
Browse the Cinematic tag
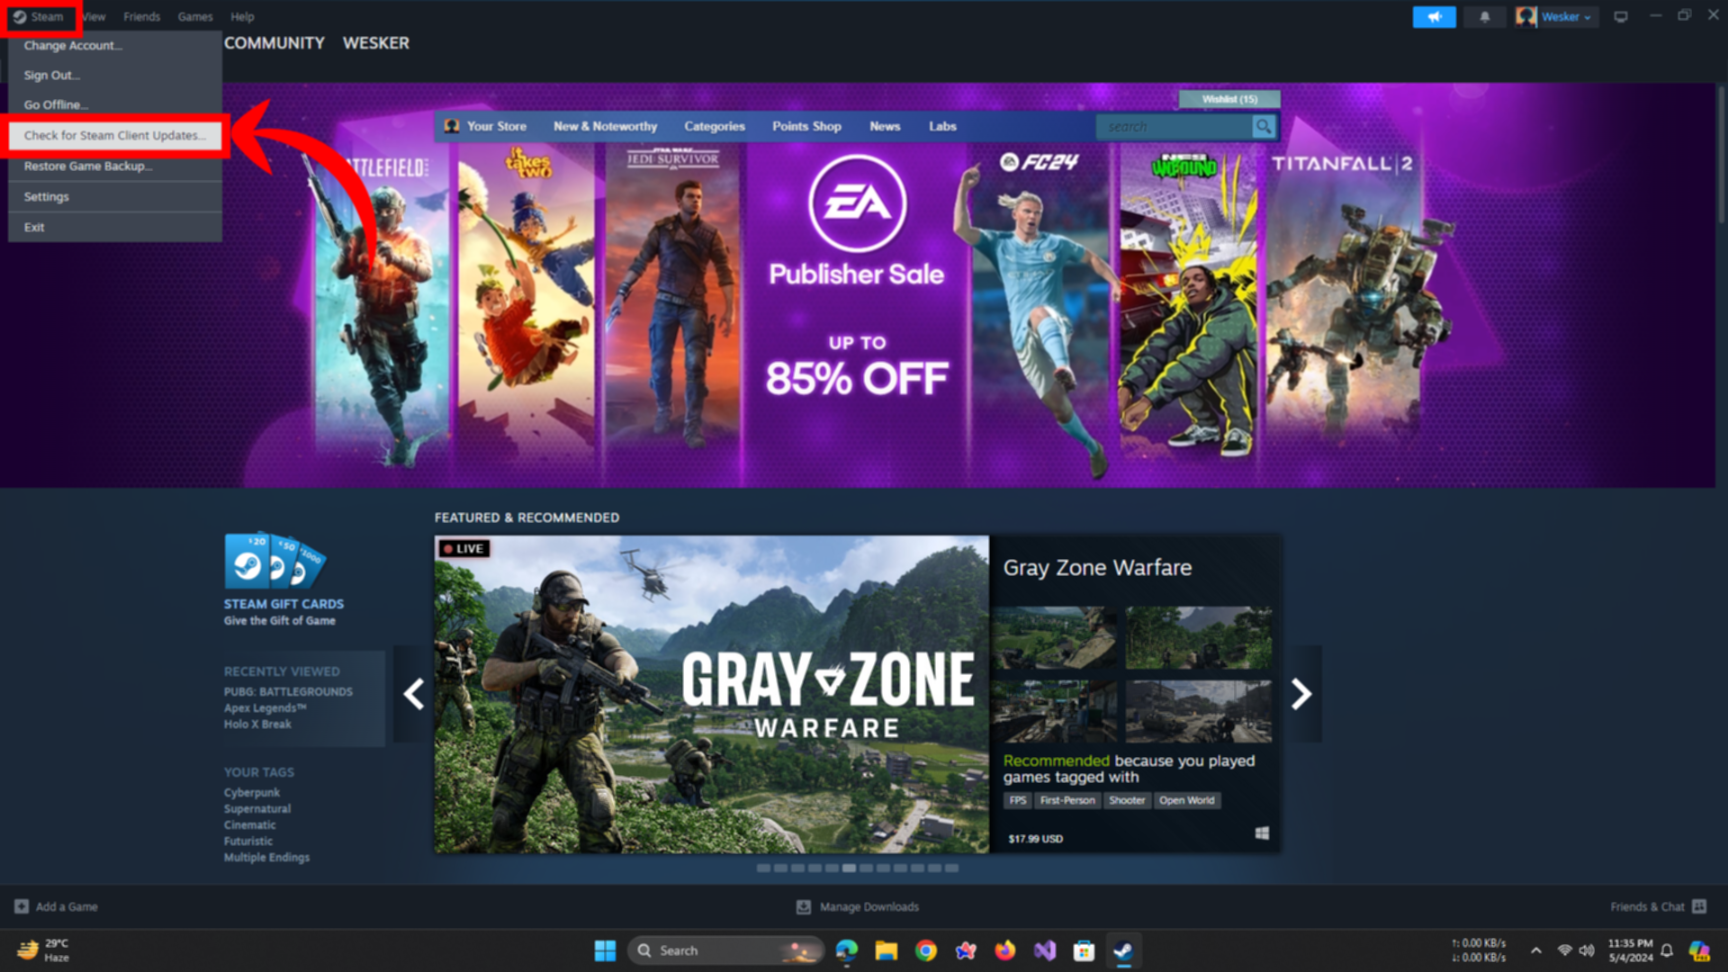(250, 825)
